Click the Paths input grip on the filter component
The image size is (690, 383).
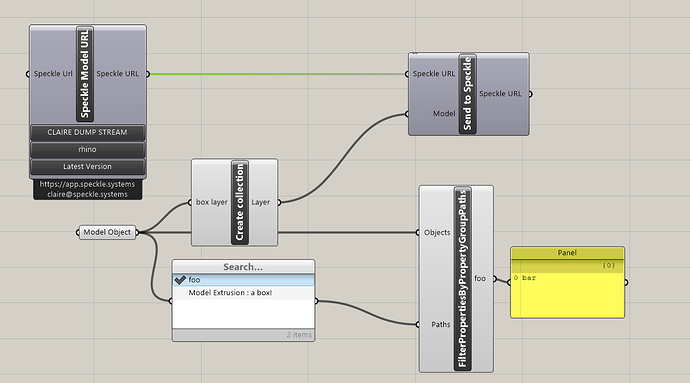[418, 324]
